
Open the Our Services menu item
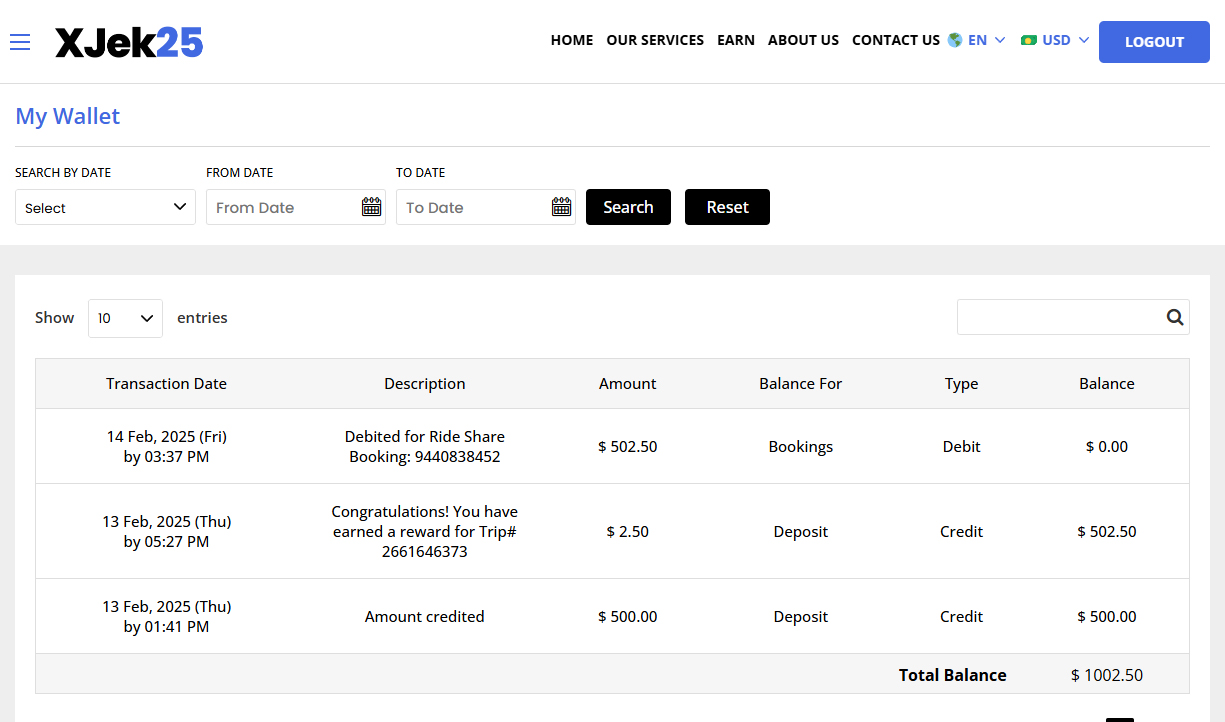tap(655, 40)
